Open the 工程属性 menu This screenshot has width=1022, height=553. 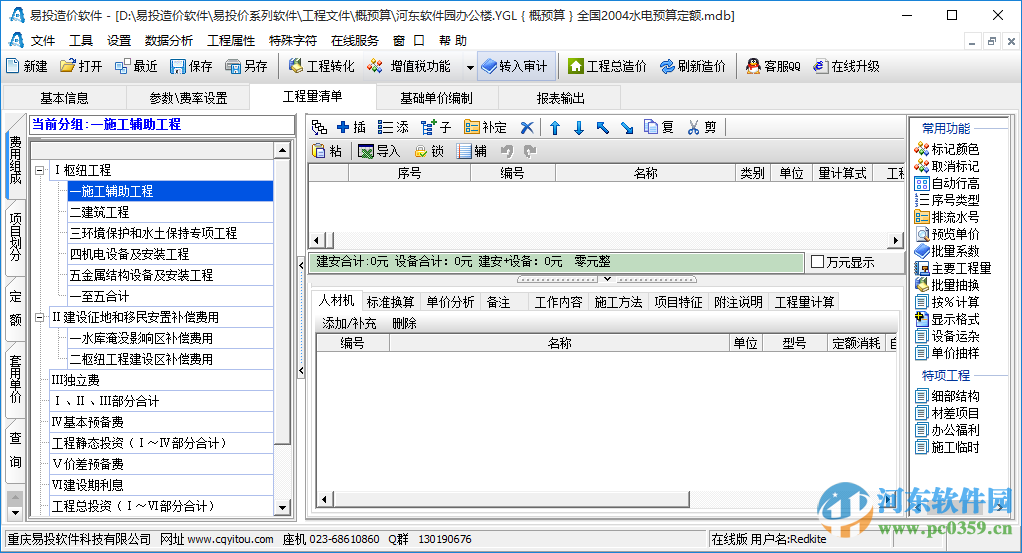click(x=231, y=40)
